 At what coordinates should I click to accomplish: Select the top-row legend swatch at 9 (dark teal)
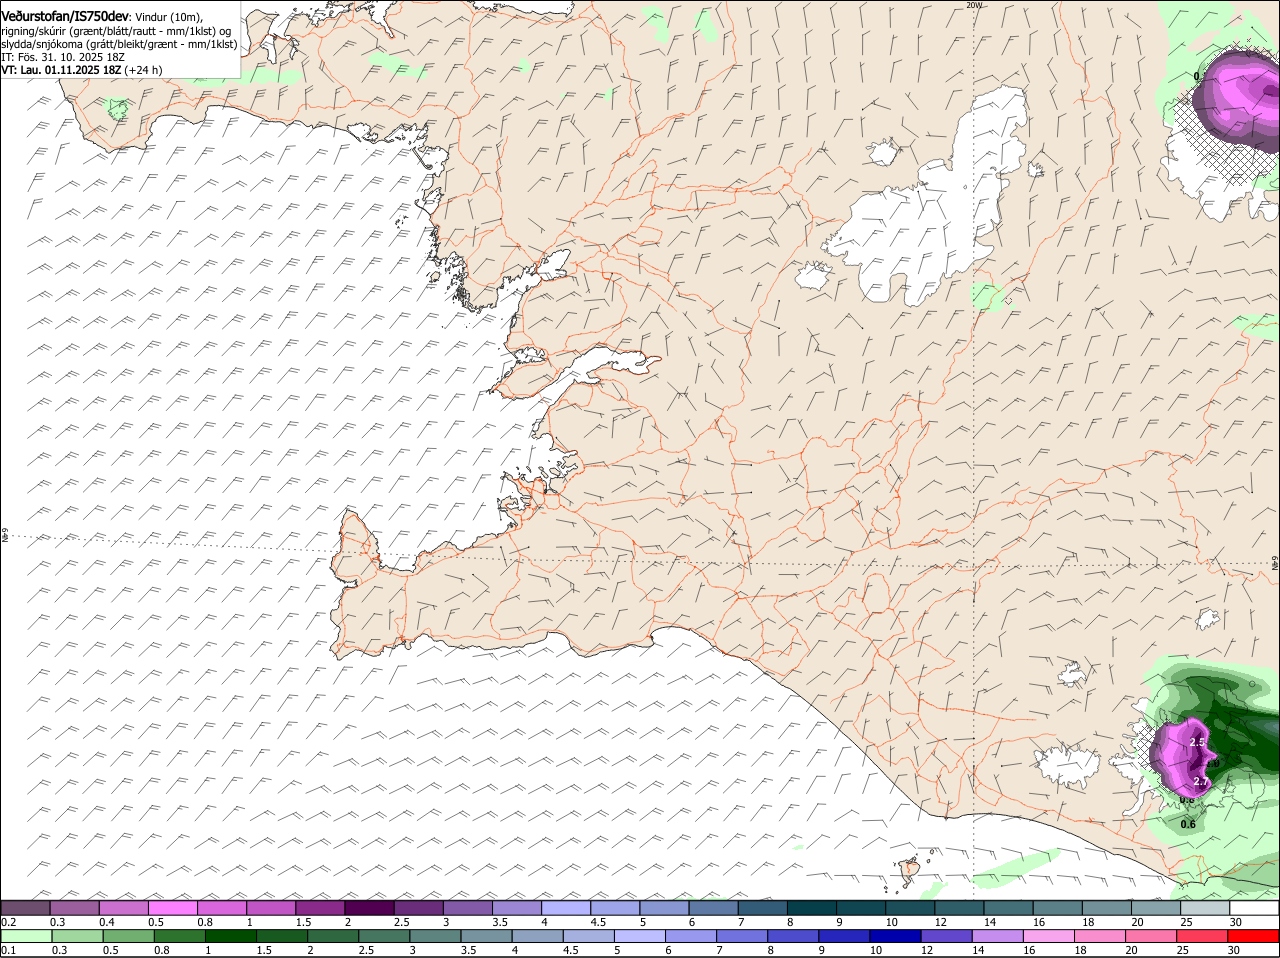point(861,908)
